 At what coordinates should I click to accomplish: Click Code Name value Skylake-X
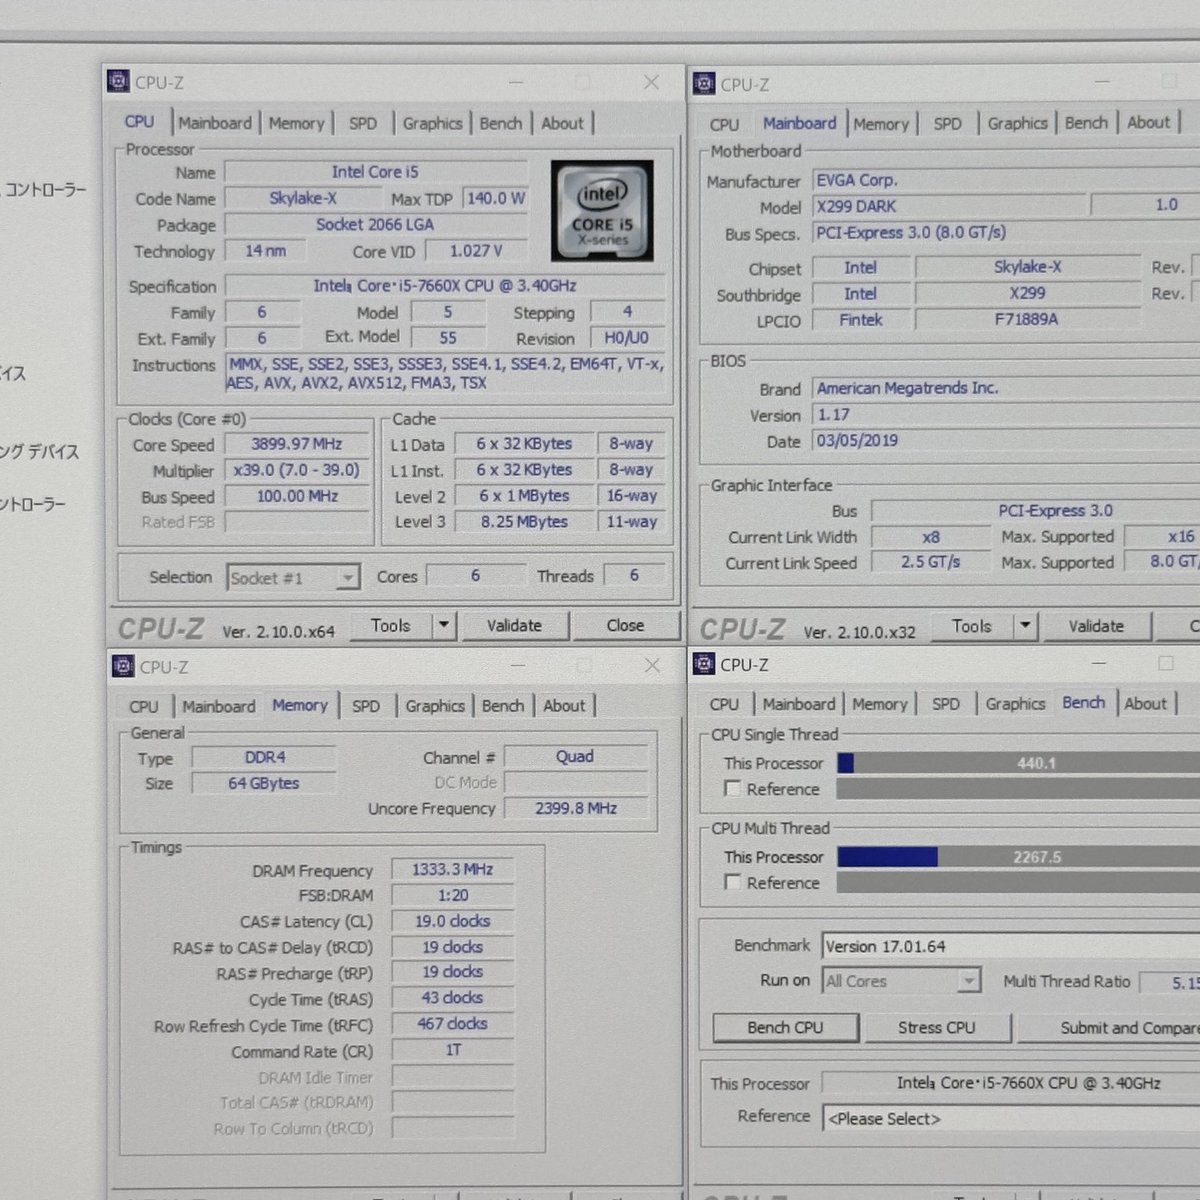(302, 198)
